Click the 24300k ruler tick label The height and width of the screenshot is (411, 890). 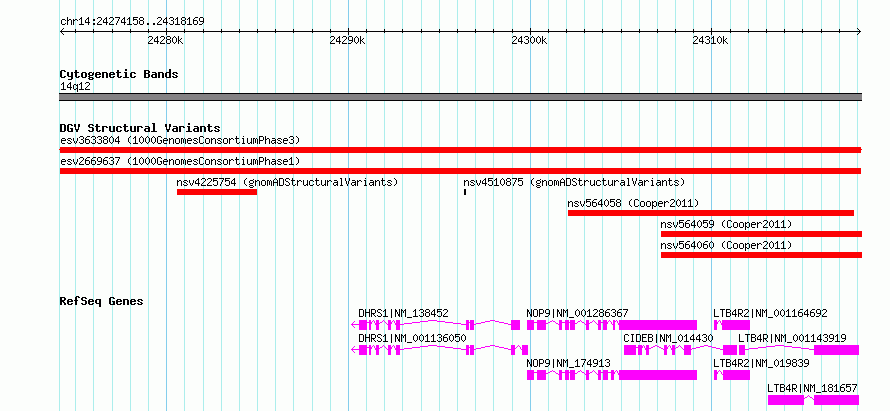(530, 40)
